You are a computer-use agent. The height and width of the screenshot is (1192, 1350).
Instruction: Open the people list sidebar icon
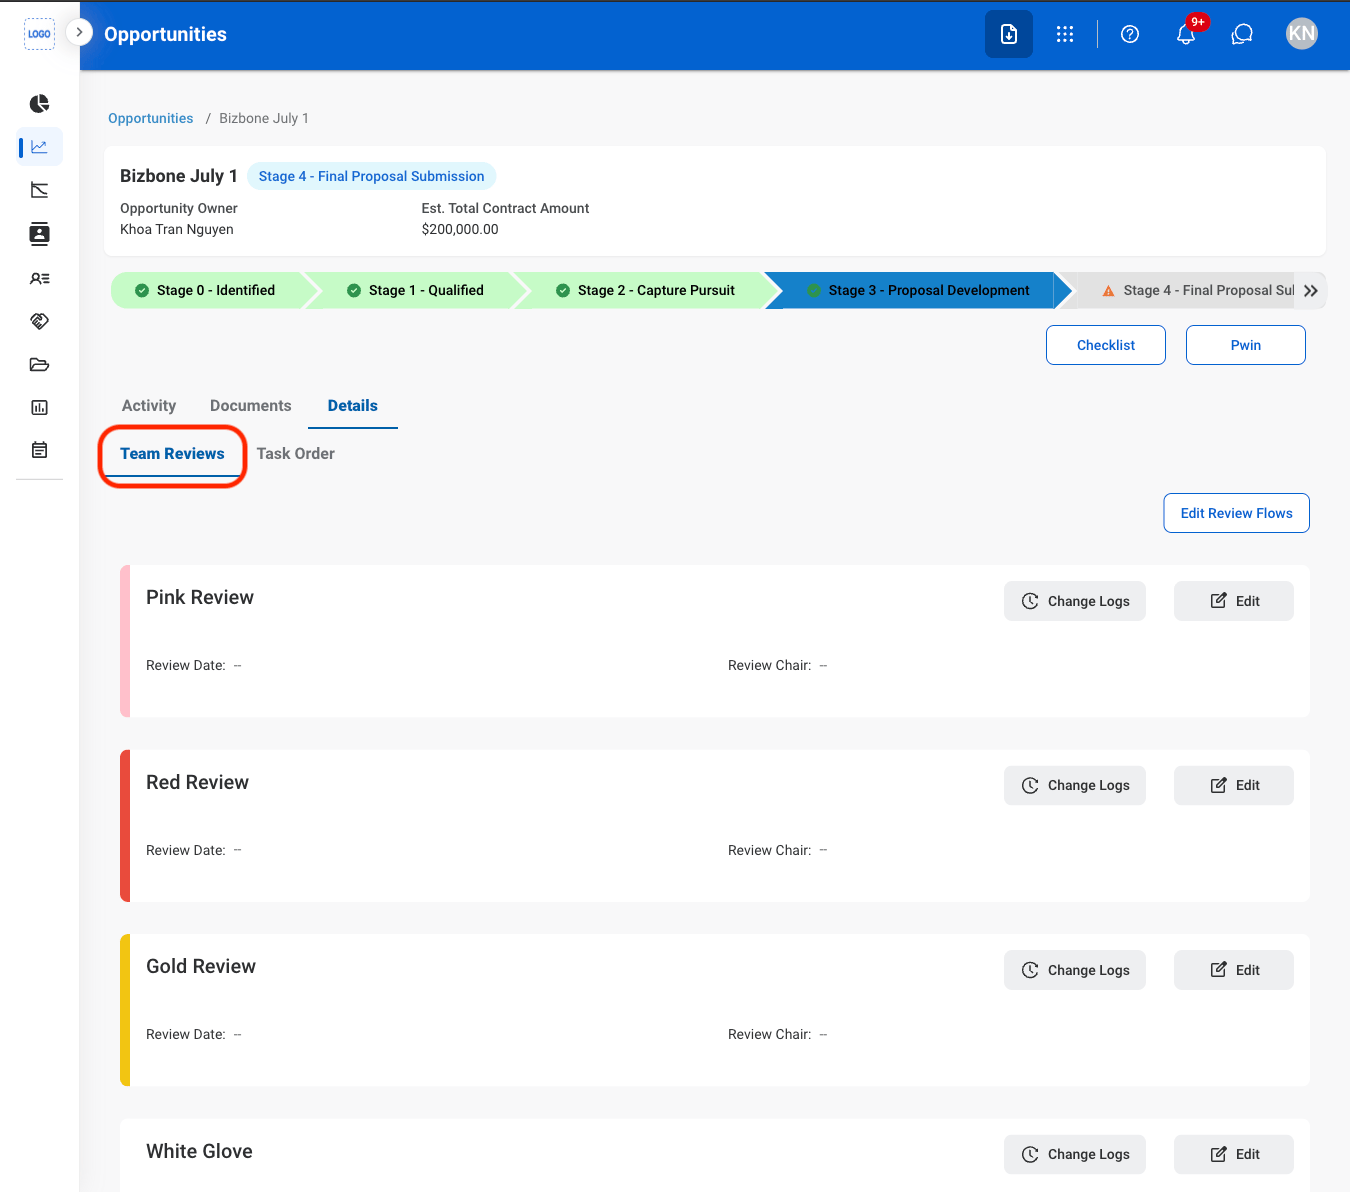tap(39, 279)
